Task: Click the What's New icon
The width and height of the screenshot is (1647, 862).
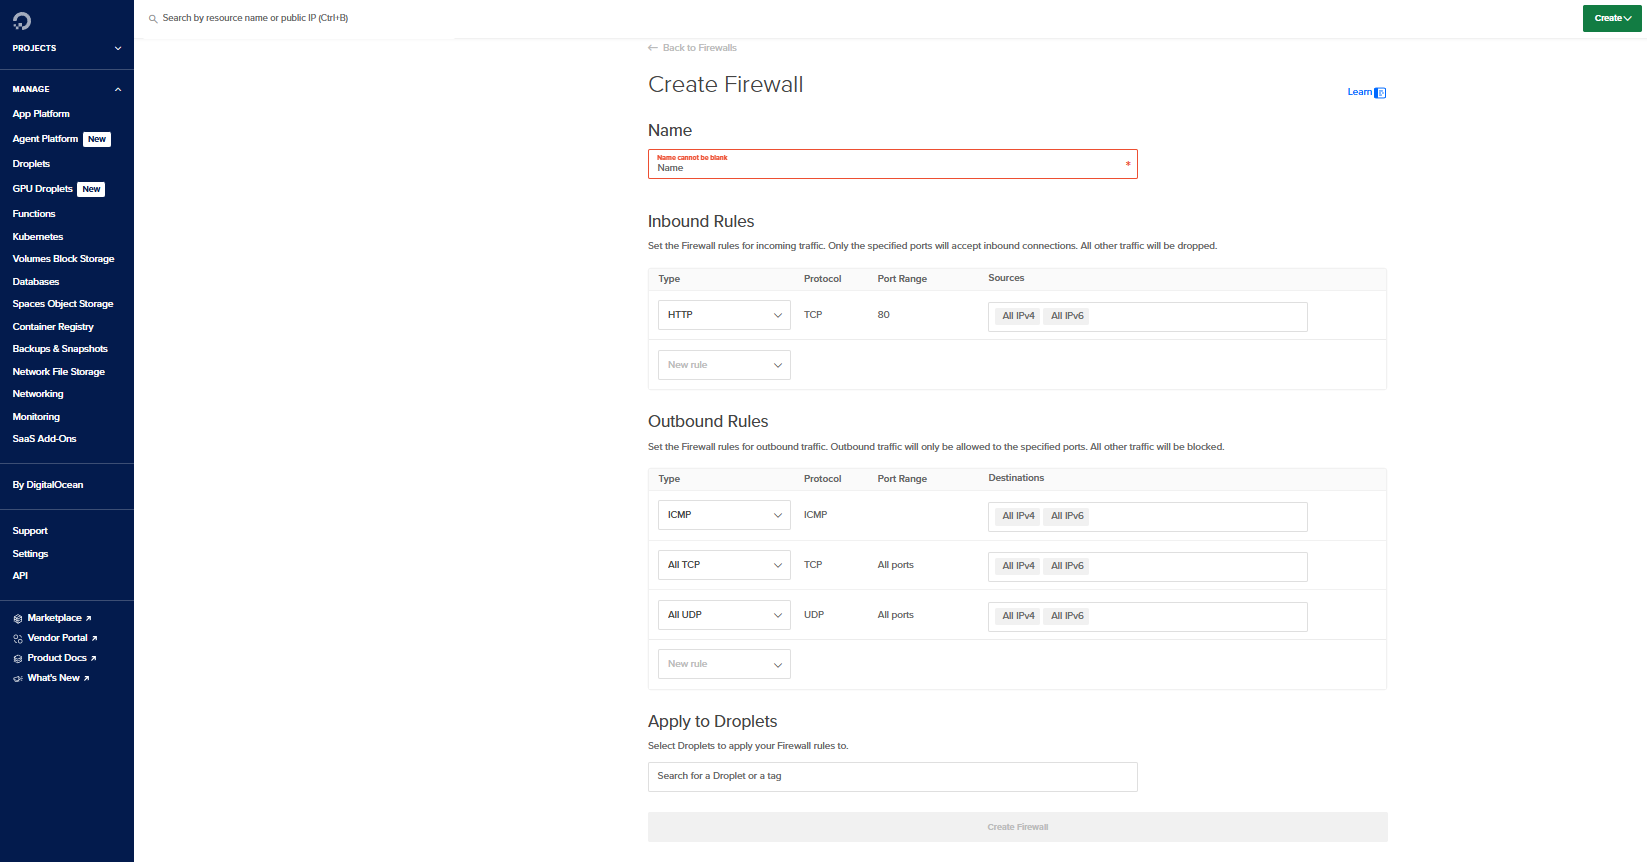Action: (18, 679)
